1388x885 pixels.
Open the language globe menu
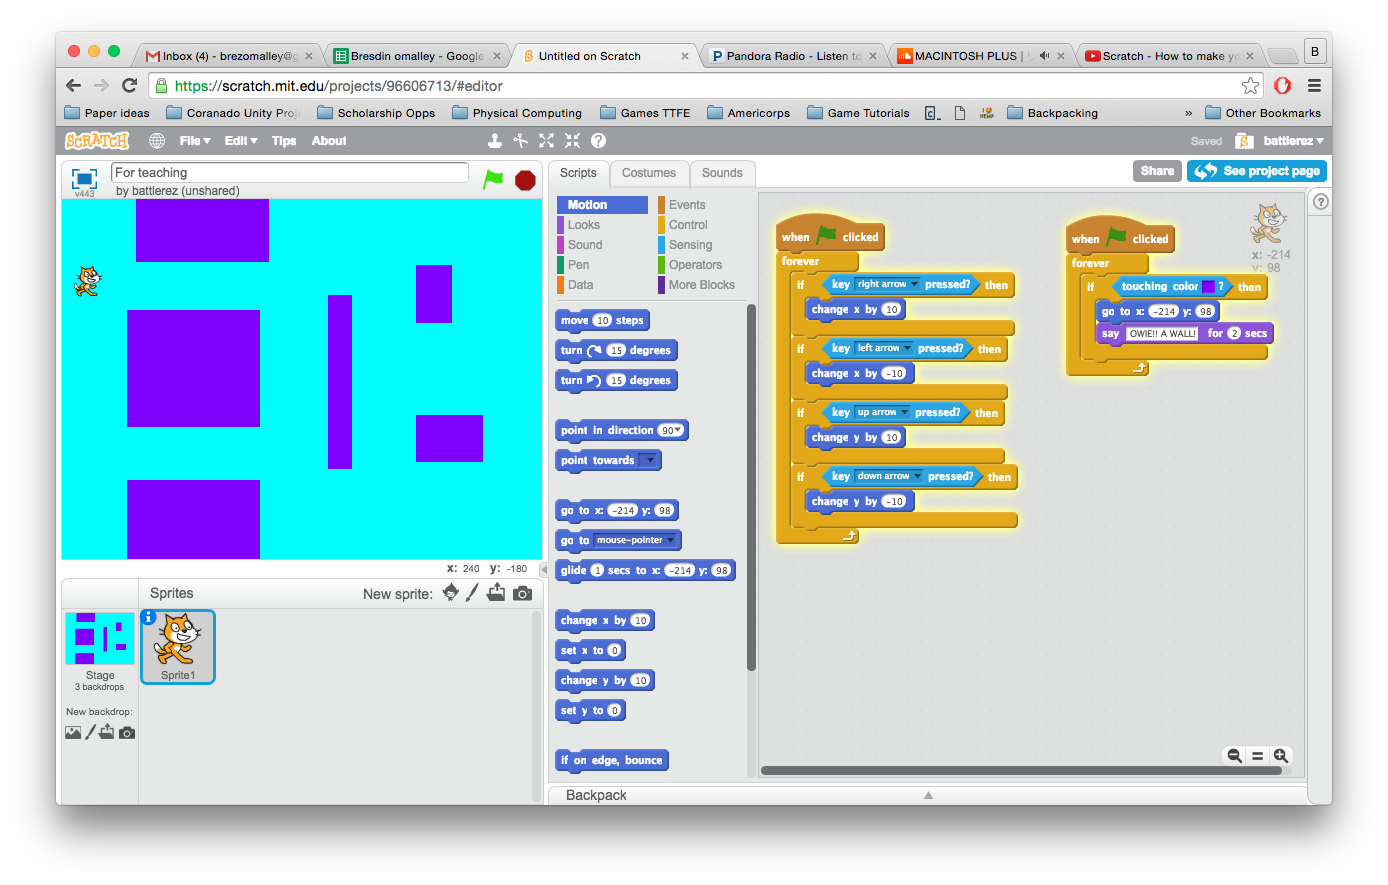click(x=157, y=141)
